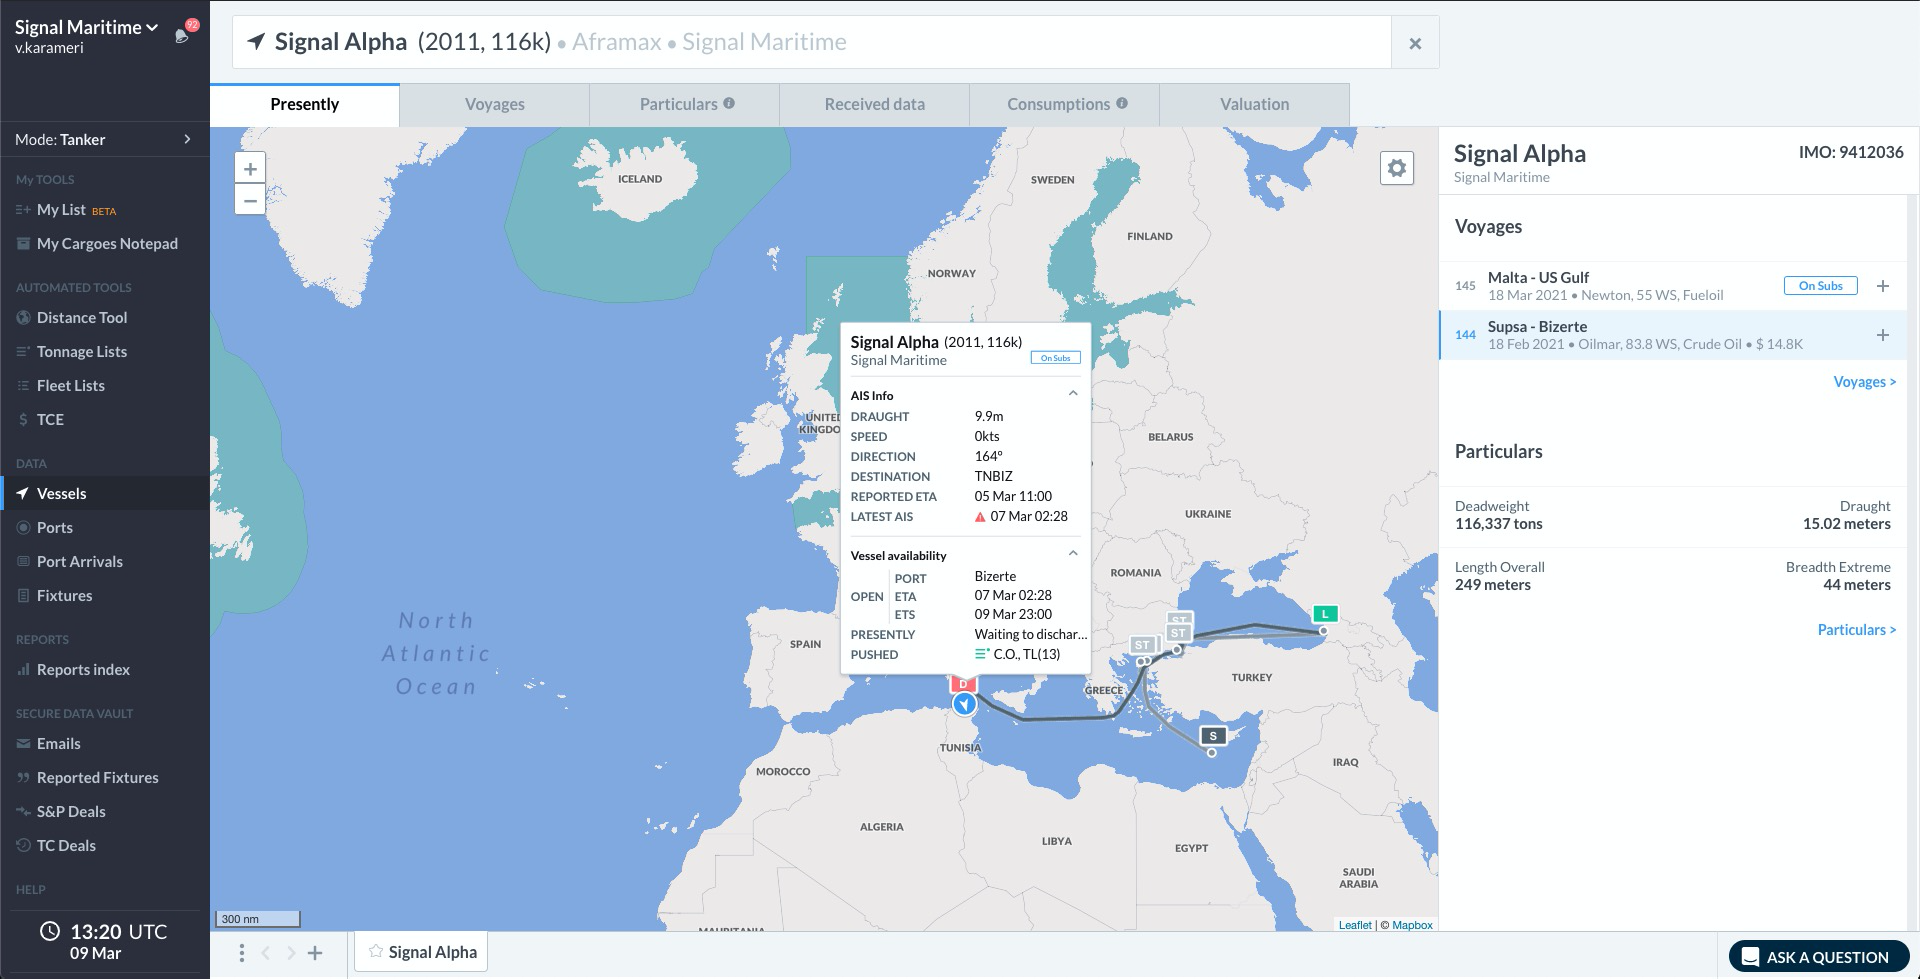Click the green L load marker

tap(1325, 614)
